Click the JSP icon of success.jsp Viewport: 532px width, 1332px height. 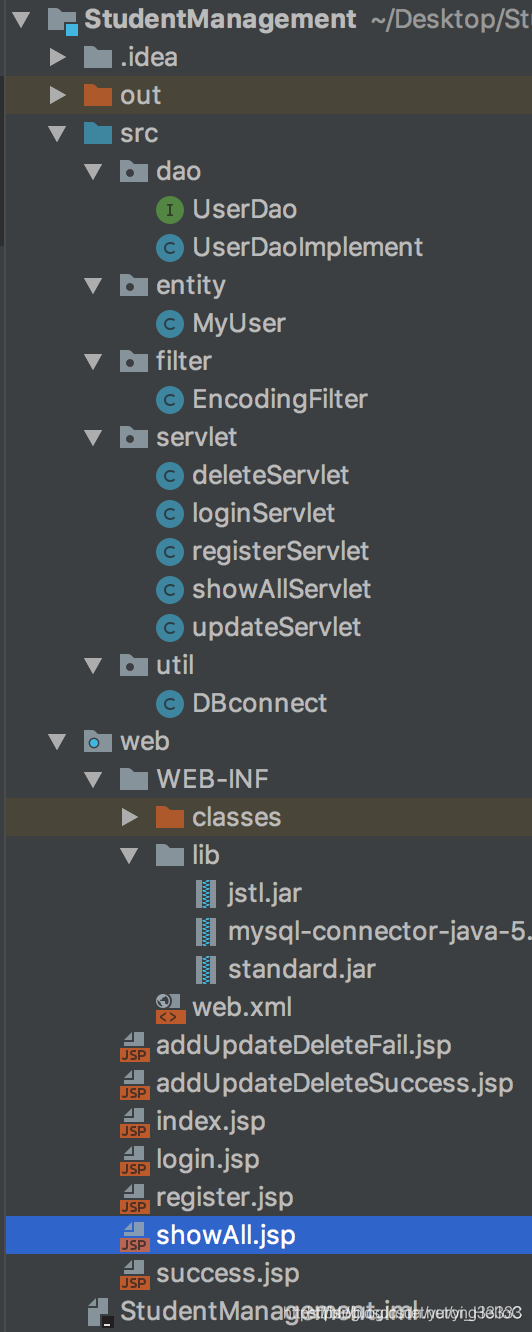tap(134, 1274)
